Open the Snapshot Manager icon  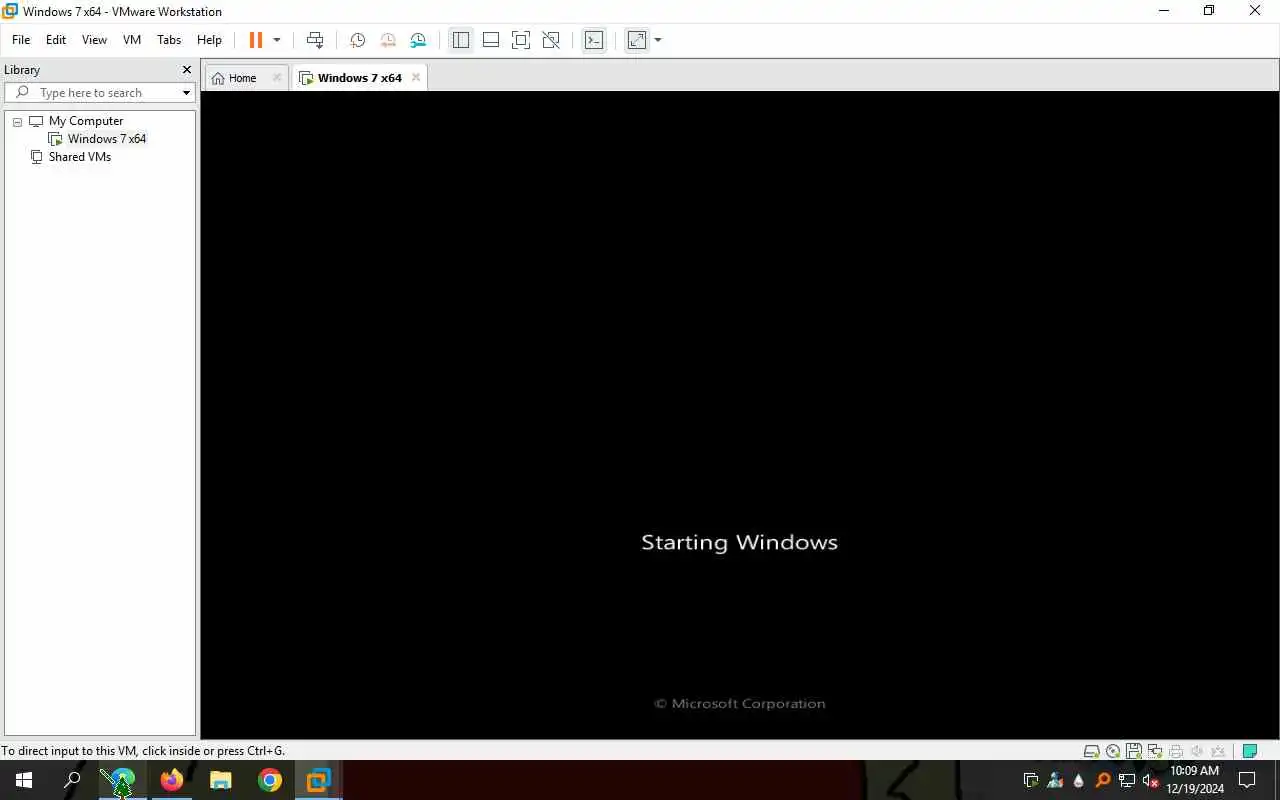[418, 40]
